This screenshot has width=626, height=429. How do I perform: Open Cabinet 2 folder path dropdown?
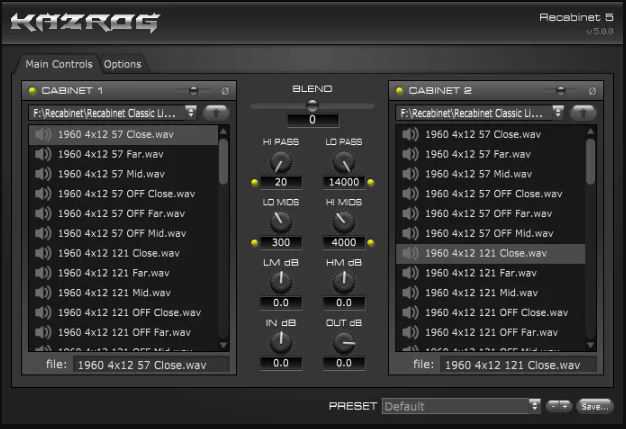point(558,113)
